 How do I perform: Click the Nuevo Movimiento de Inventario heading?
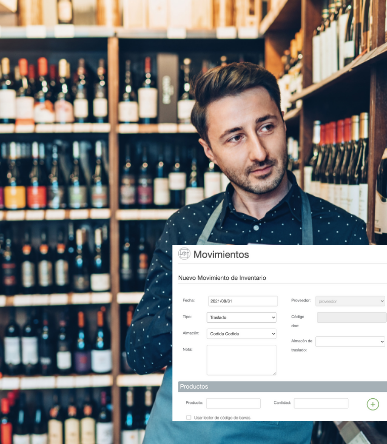coord(222,278)
